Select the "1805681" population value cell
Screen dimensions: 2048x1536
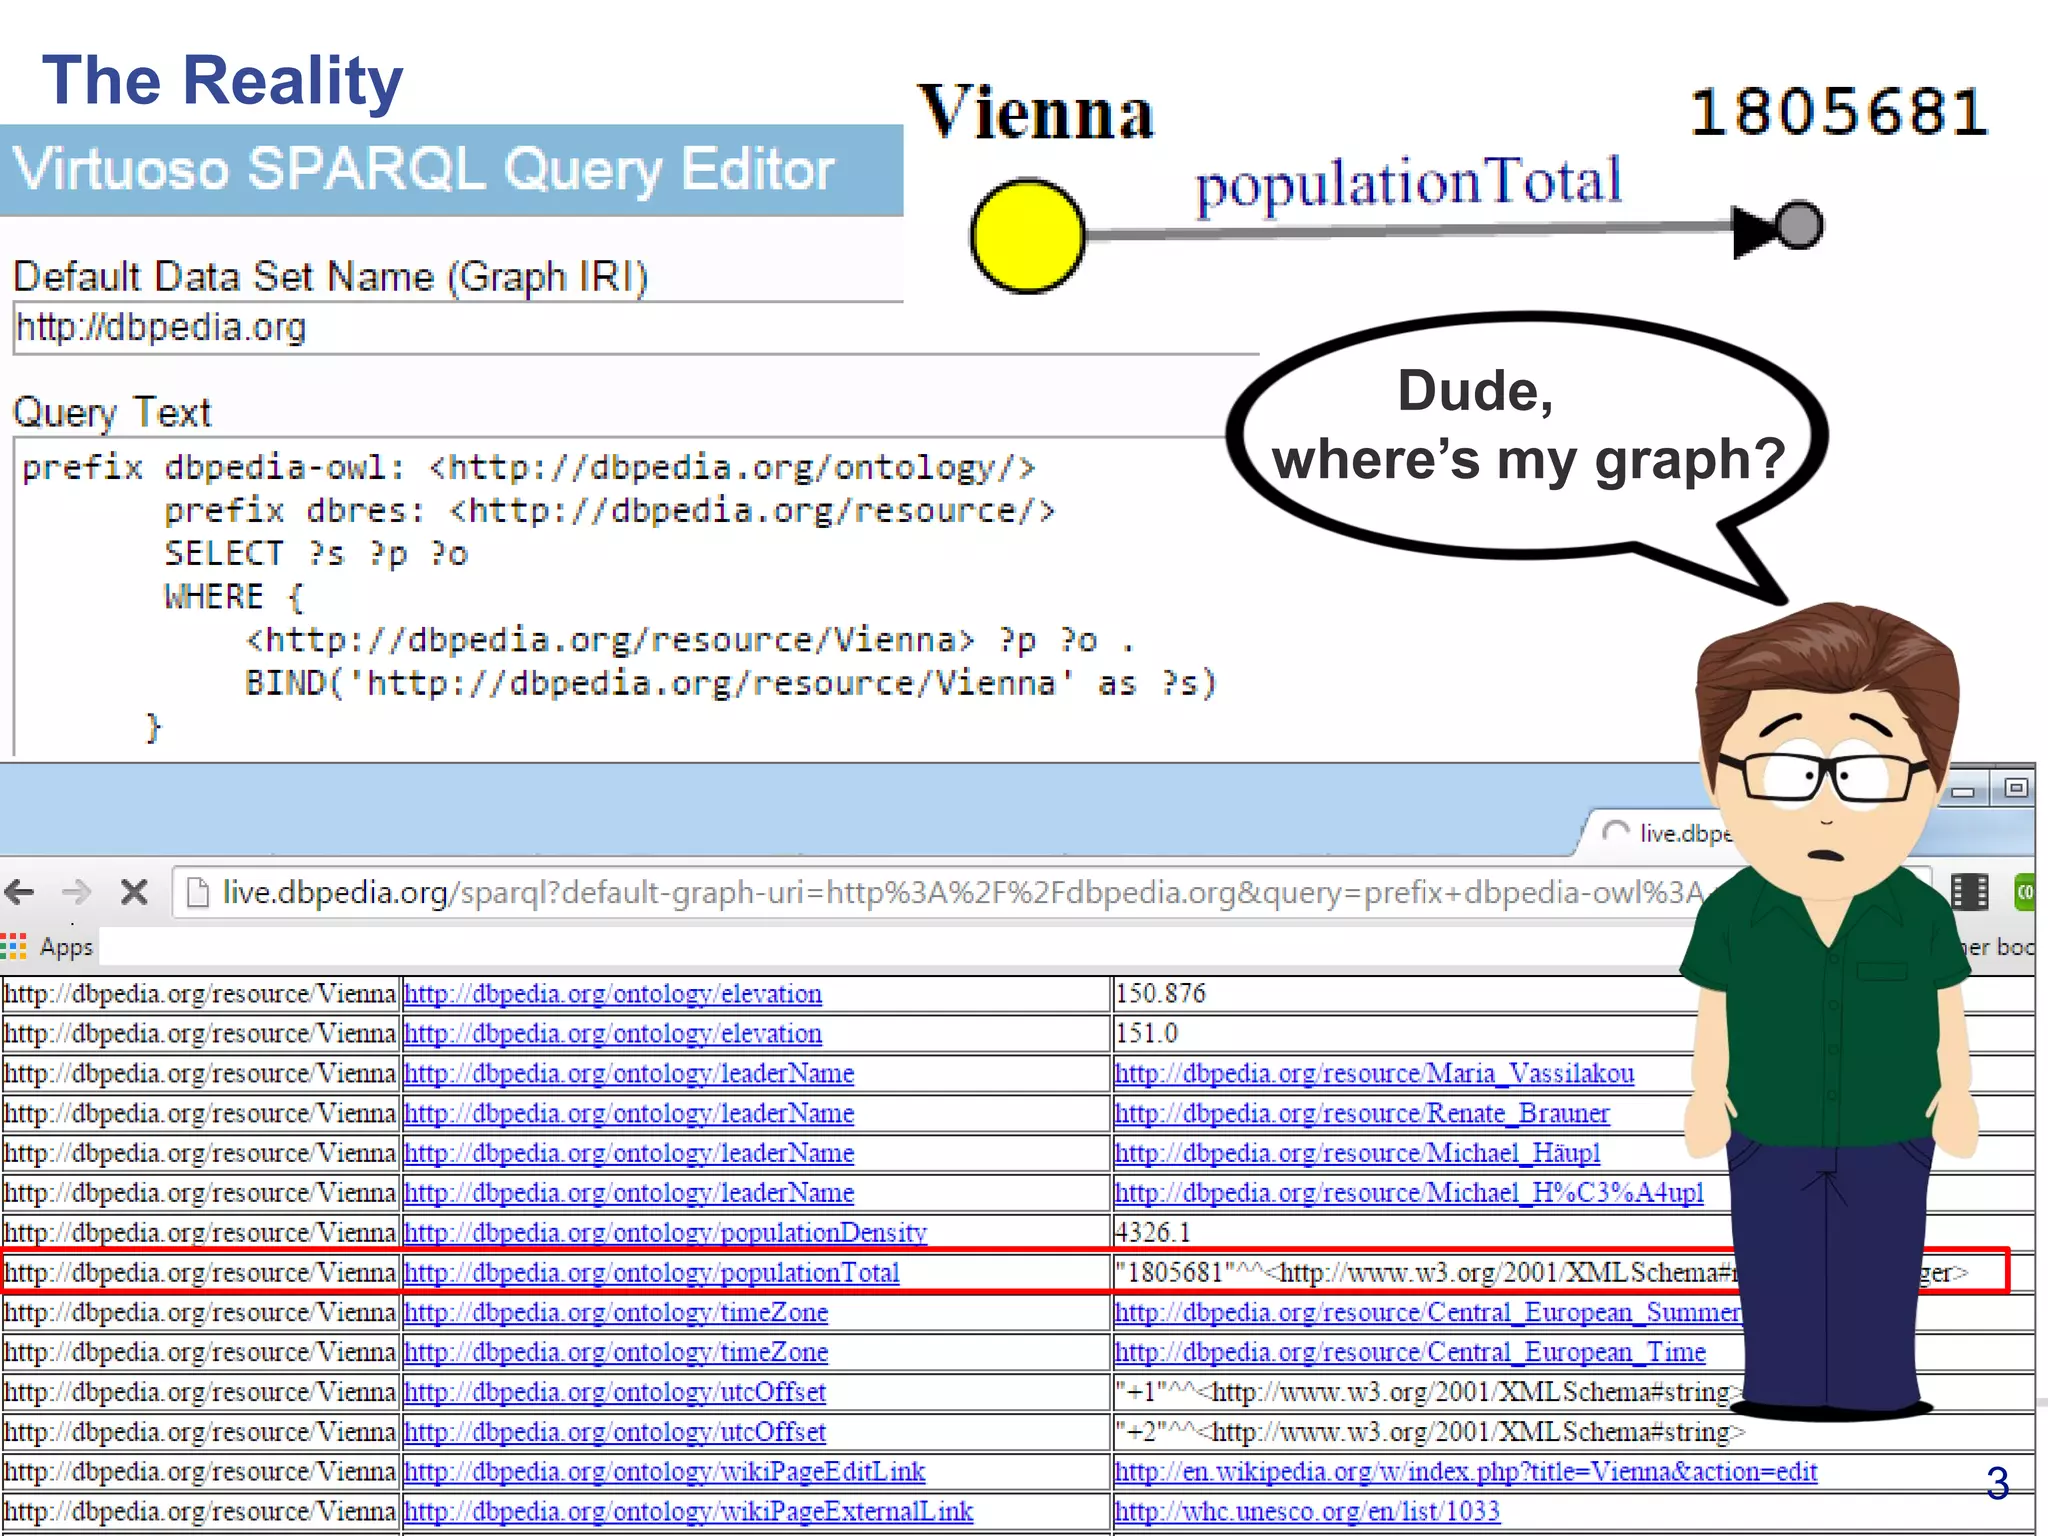click(1540, 1273)
